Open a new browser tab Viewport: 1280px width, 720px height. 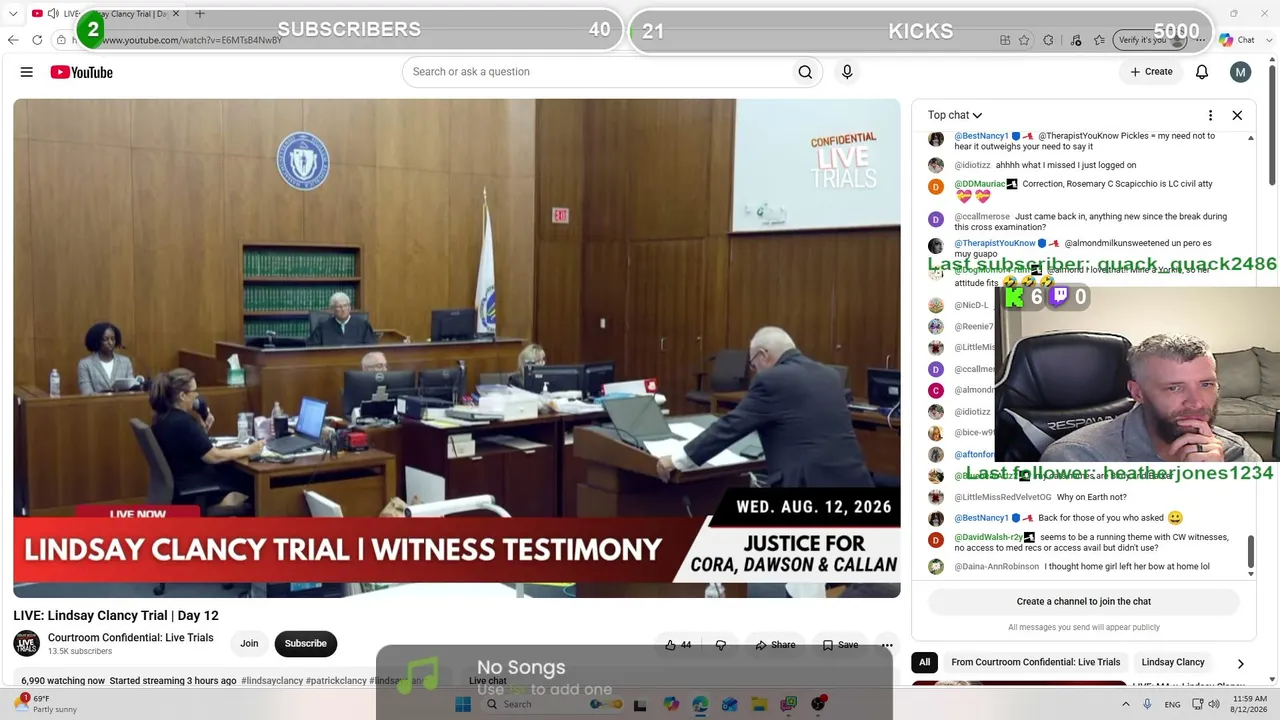click(200, 14)
